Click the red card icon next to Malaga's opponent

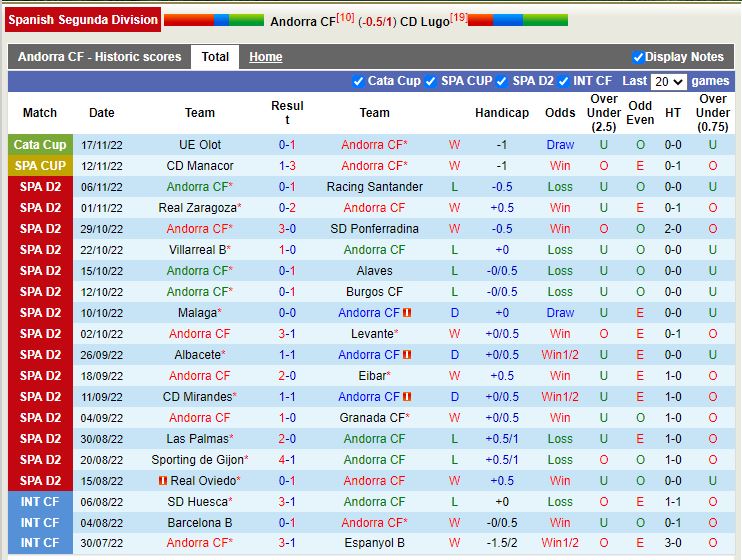[407, 313]
